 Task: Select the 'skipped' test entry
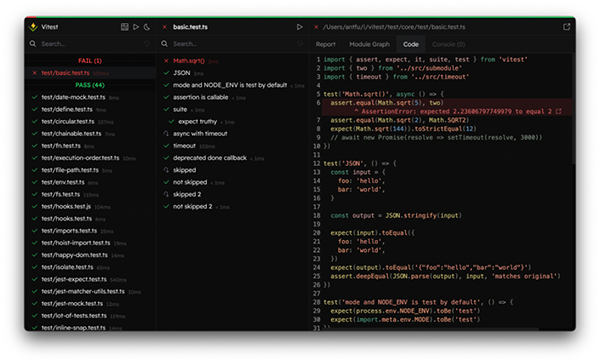[x=232, y=170]
